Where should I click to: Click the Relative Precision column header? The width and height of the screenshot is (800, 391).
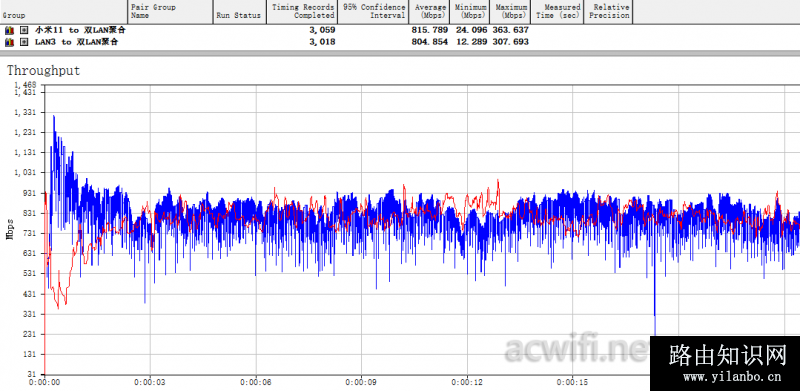(608, 12)
